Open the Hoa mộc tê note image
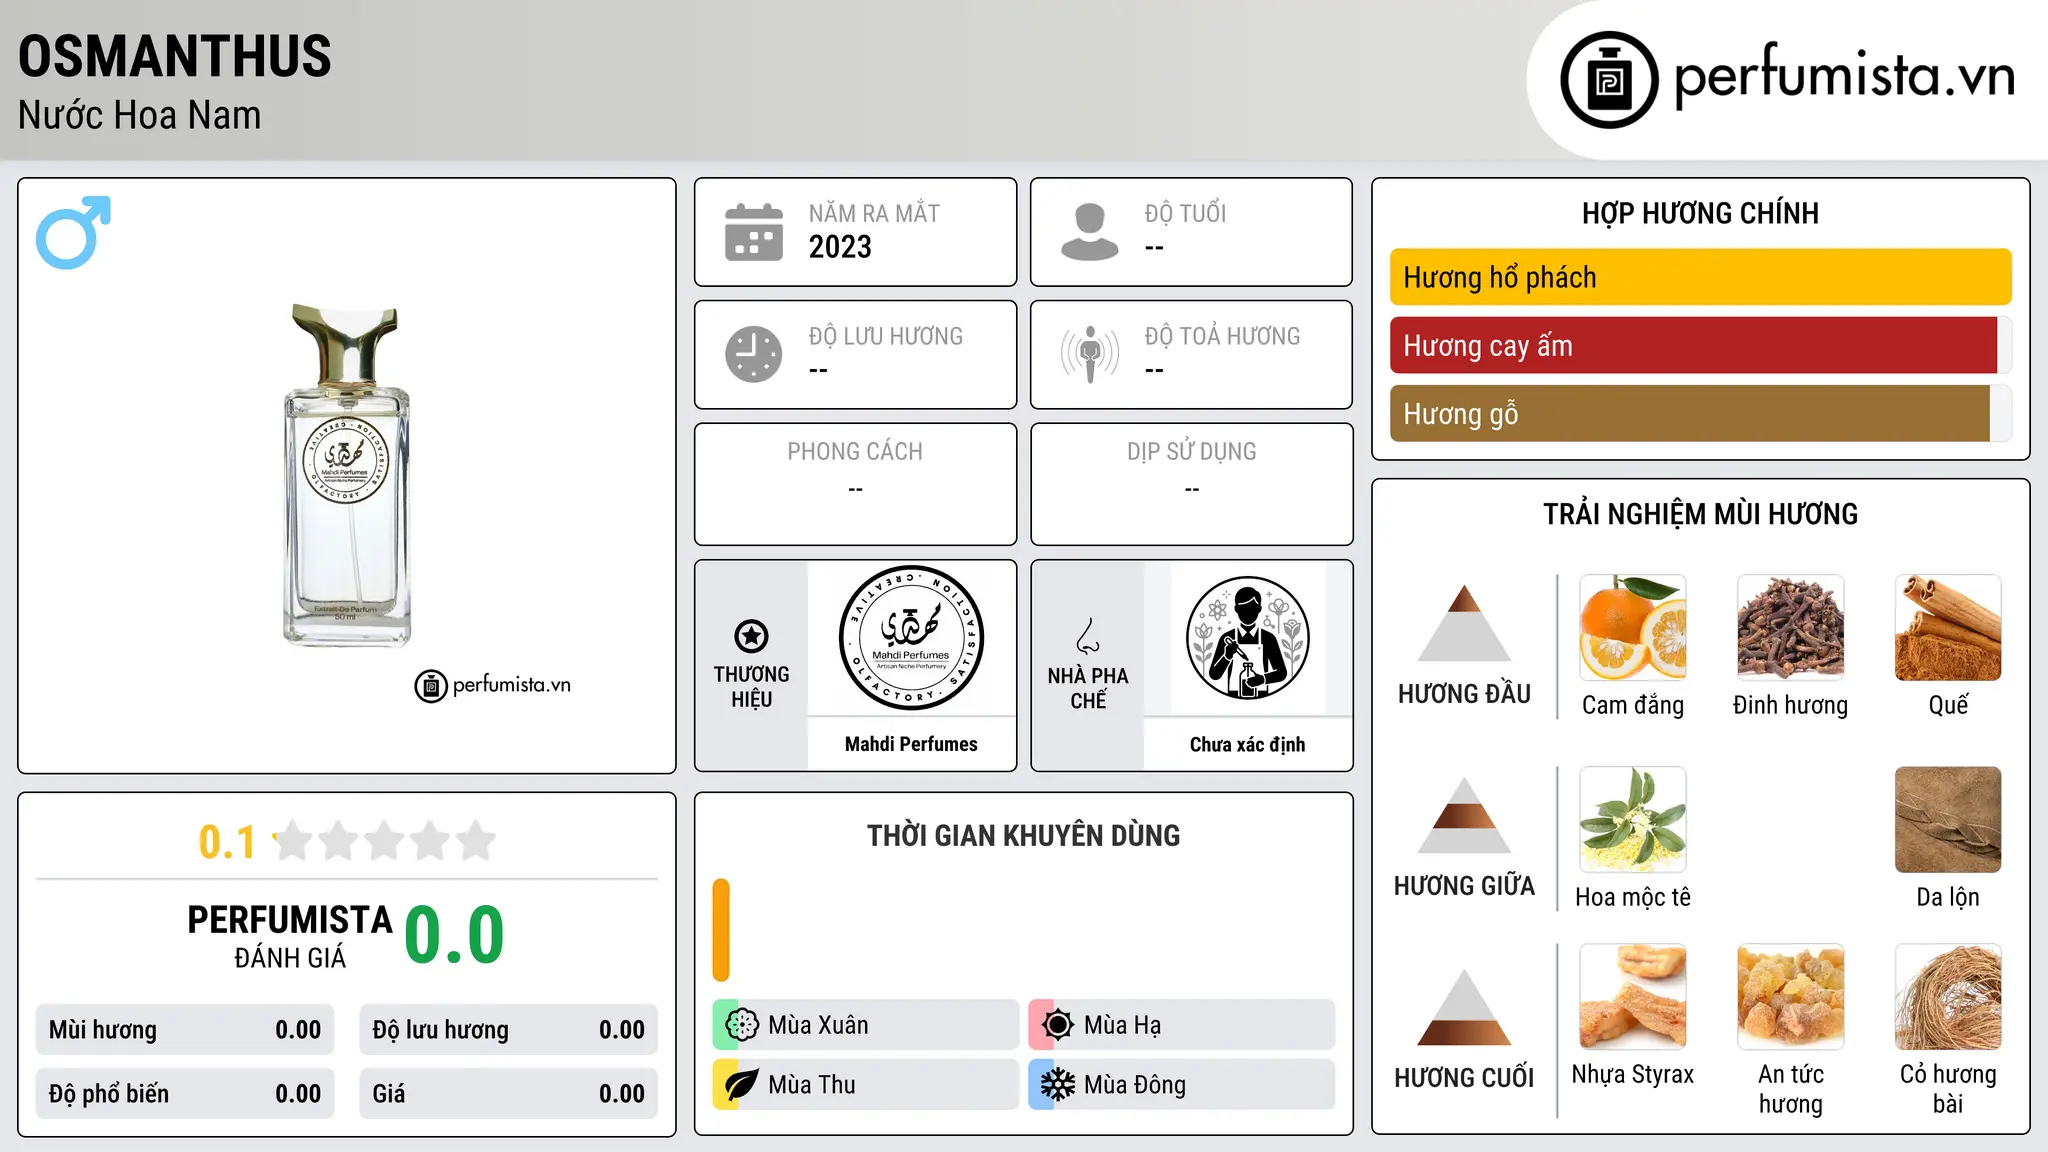Screen dimensions: 2048x1152 1632,819
